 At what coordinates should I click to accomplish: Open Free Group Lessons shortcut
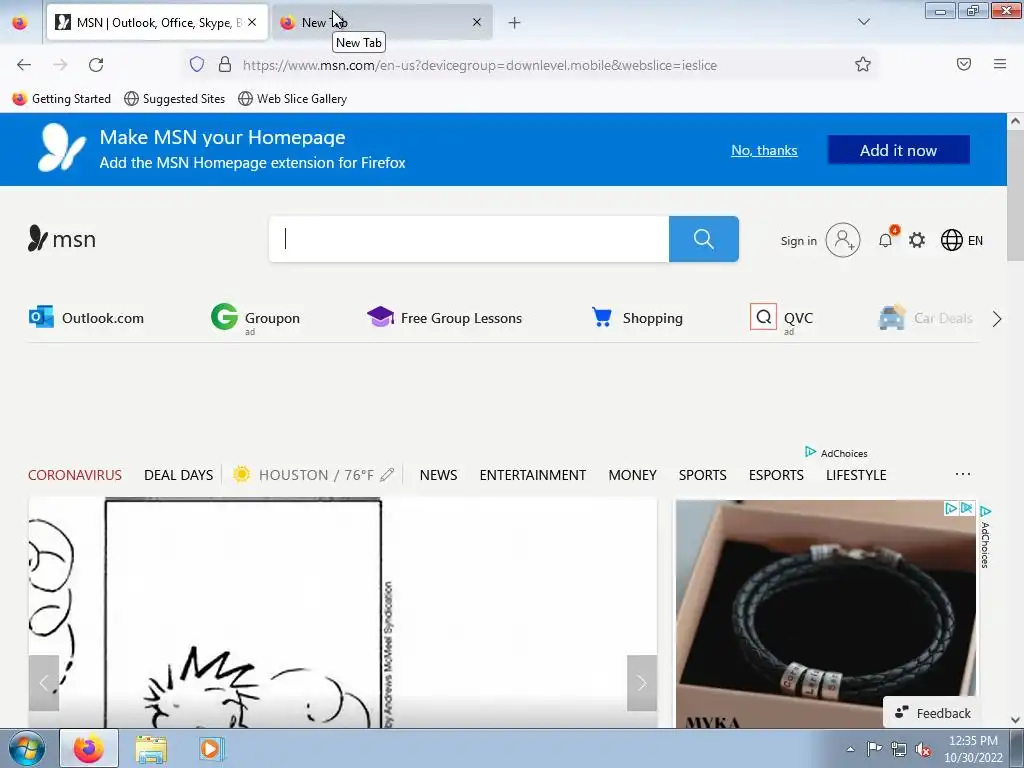click(445, 318)
